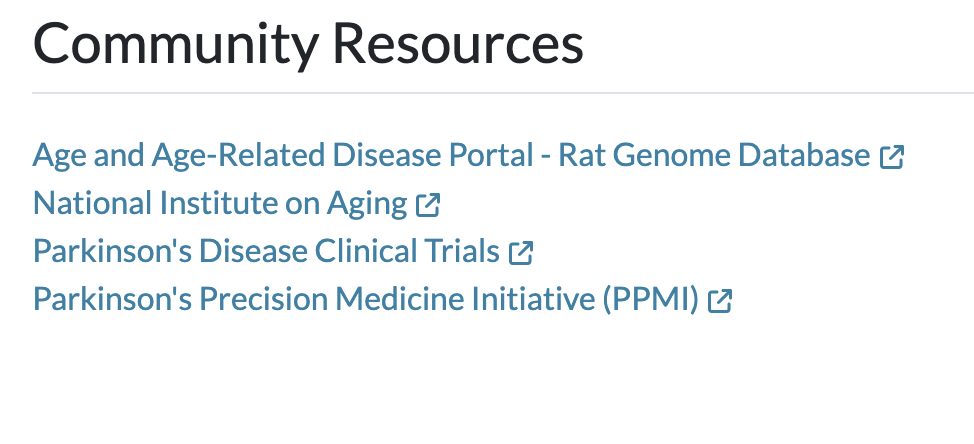Screen dimensions: 974x444
Task: Visit Parkinson's Disease Clinical Trials link
Action: pyautogui.click(x=266, y=251)
